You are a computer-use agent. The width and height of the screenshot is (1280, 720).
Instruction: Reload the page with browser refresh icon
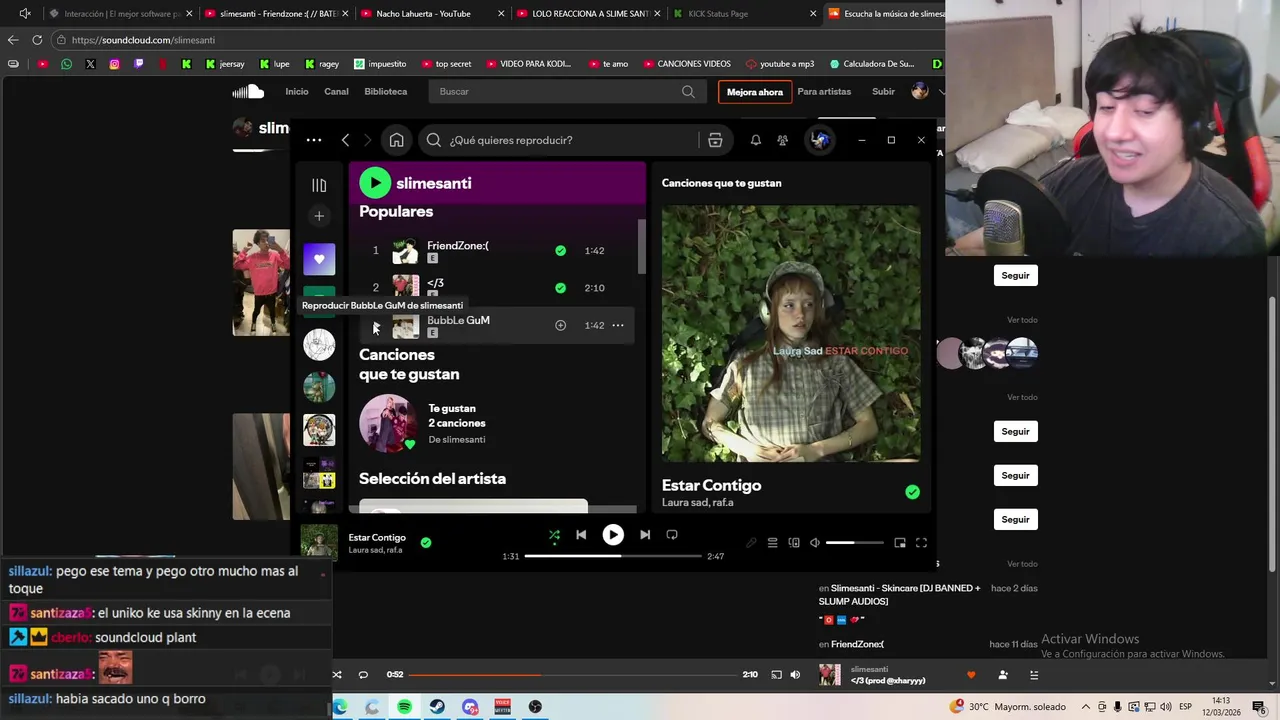pos(37,40)
